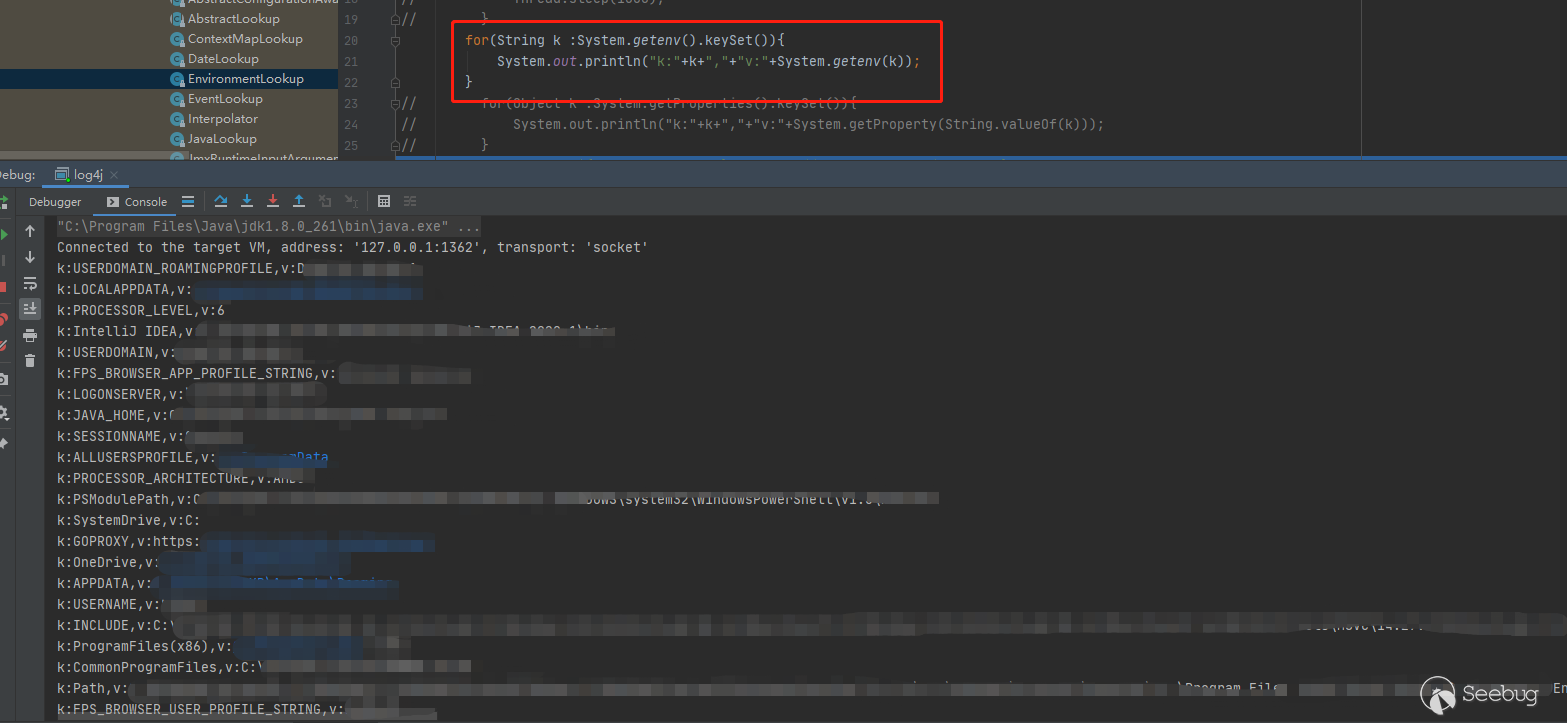The width and height of the screenshot is (1567, 723).
Task: Click the class icon beside Interpolator
Action: coord(177,119)
